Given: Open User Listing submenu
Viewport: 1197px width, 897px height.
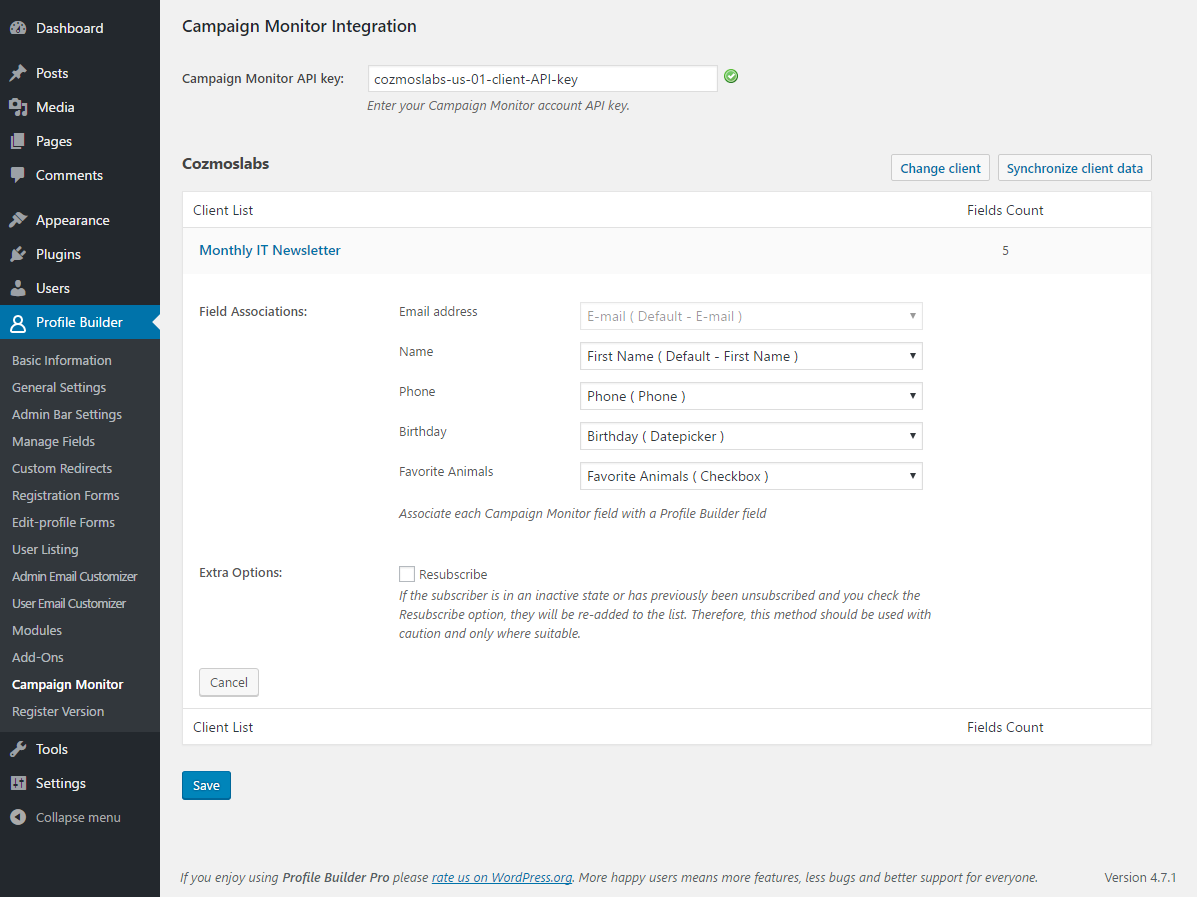Looking at the screenshot, I should pyautogui.click(x=45, y=550).
